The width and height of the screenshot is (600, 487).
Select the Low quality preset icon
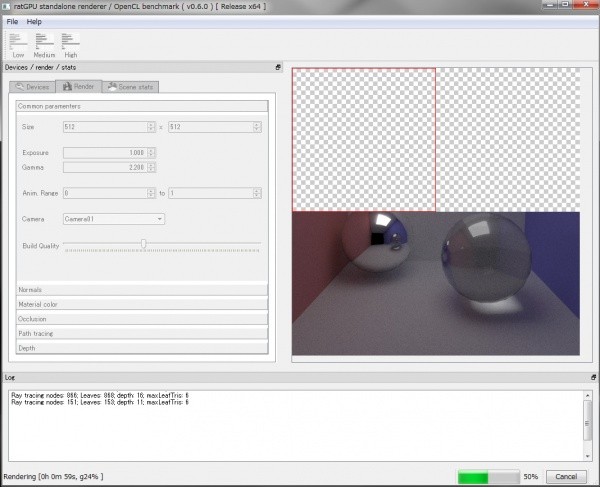[18, 45]
